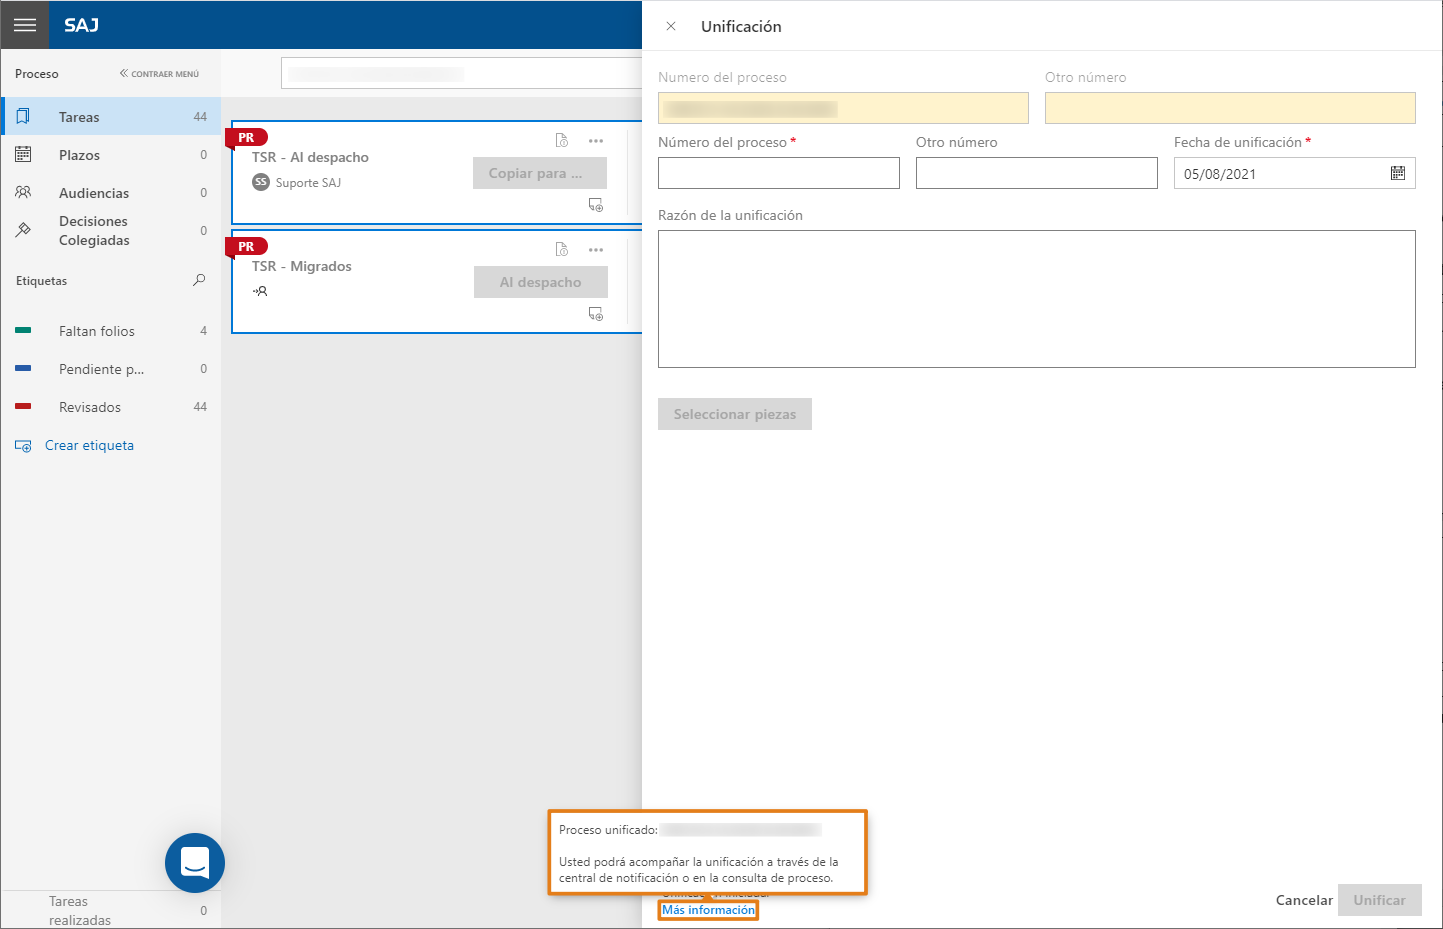Screen dimensions: 1443x929
Task: Click TSR - Al despacho card title
Action: click(x=310, y=157)
